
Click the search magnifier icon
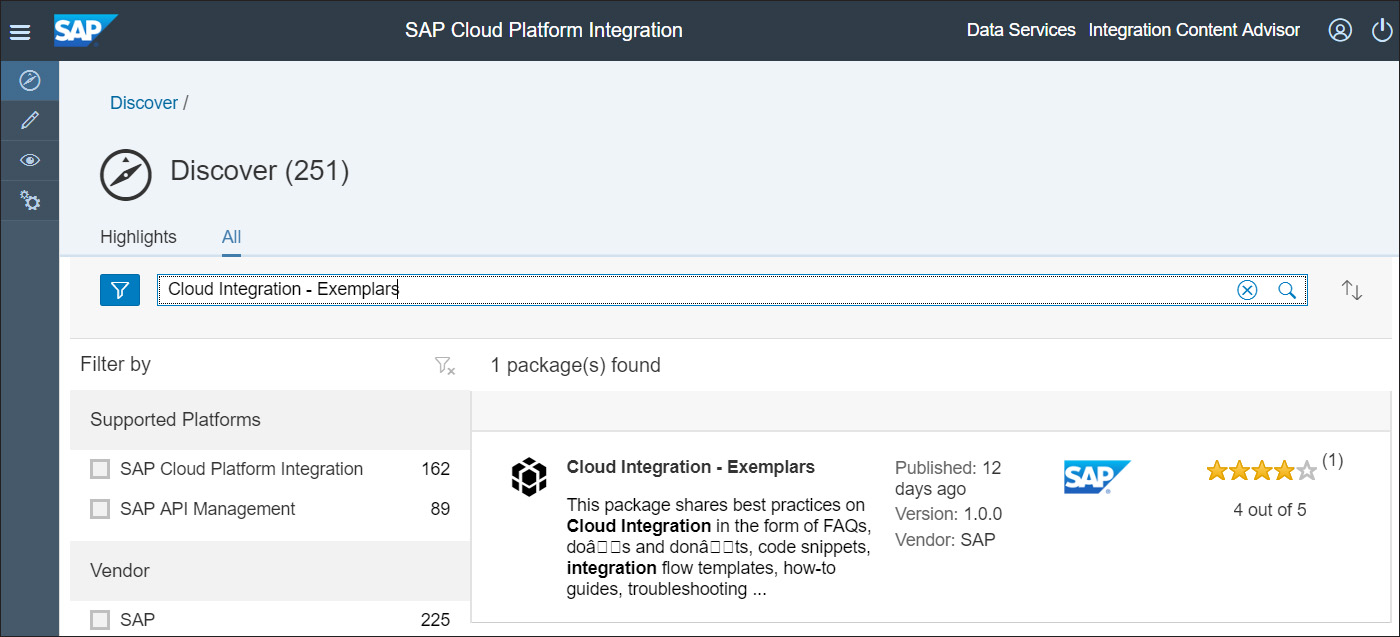pos(1287,290)
